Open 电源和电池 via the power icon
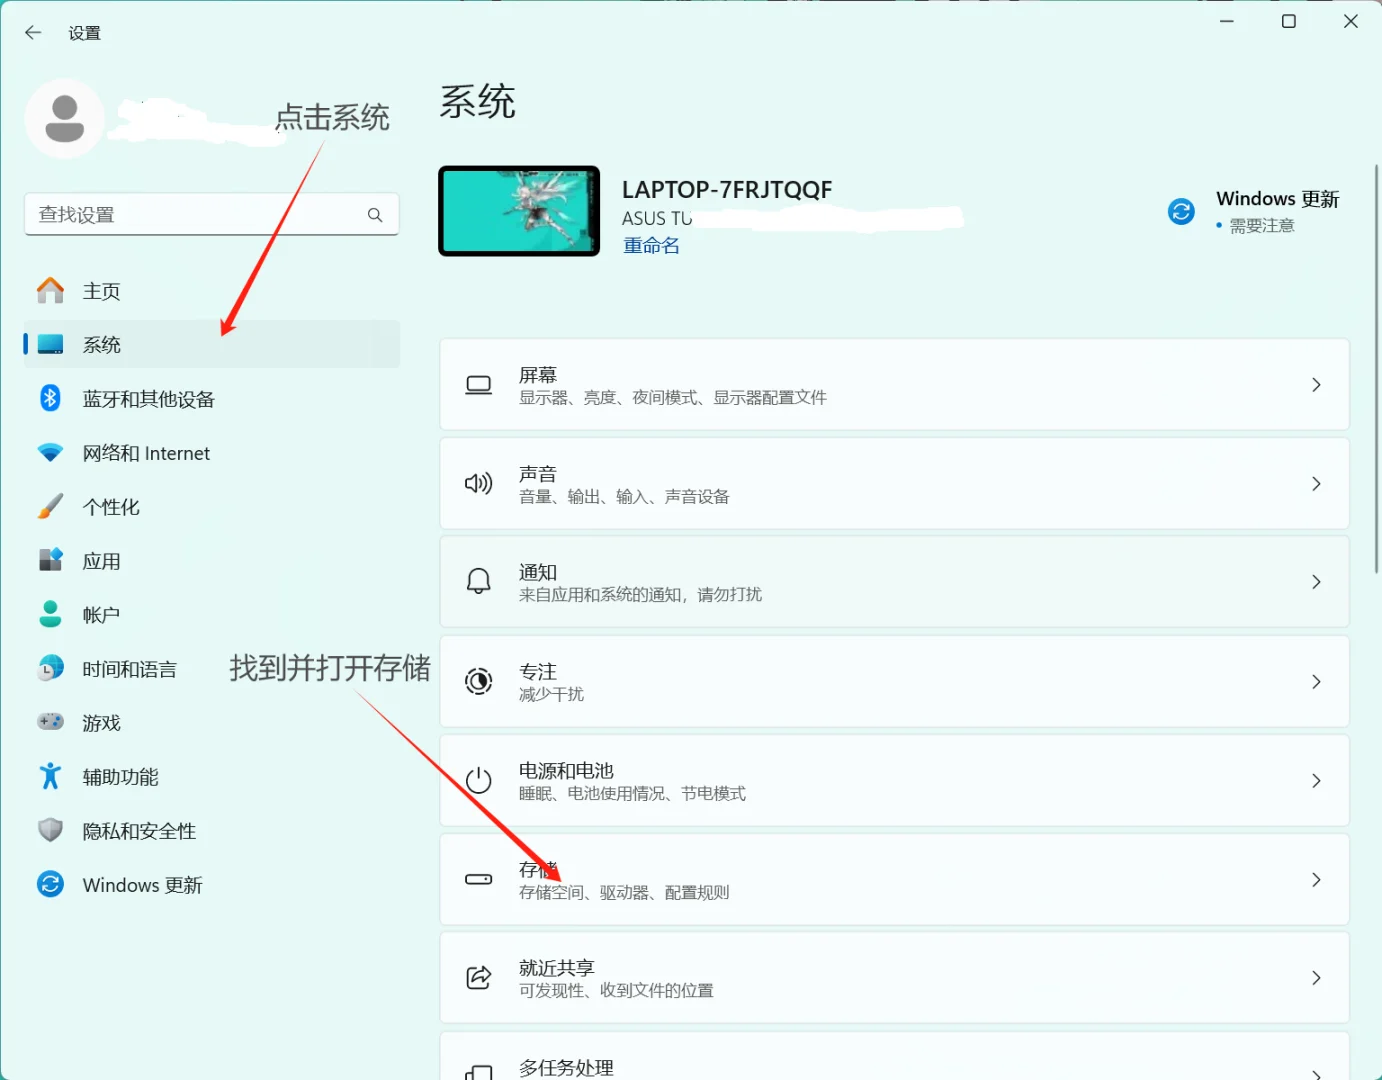 point(479,781)
